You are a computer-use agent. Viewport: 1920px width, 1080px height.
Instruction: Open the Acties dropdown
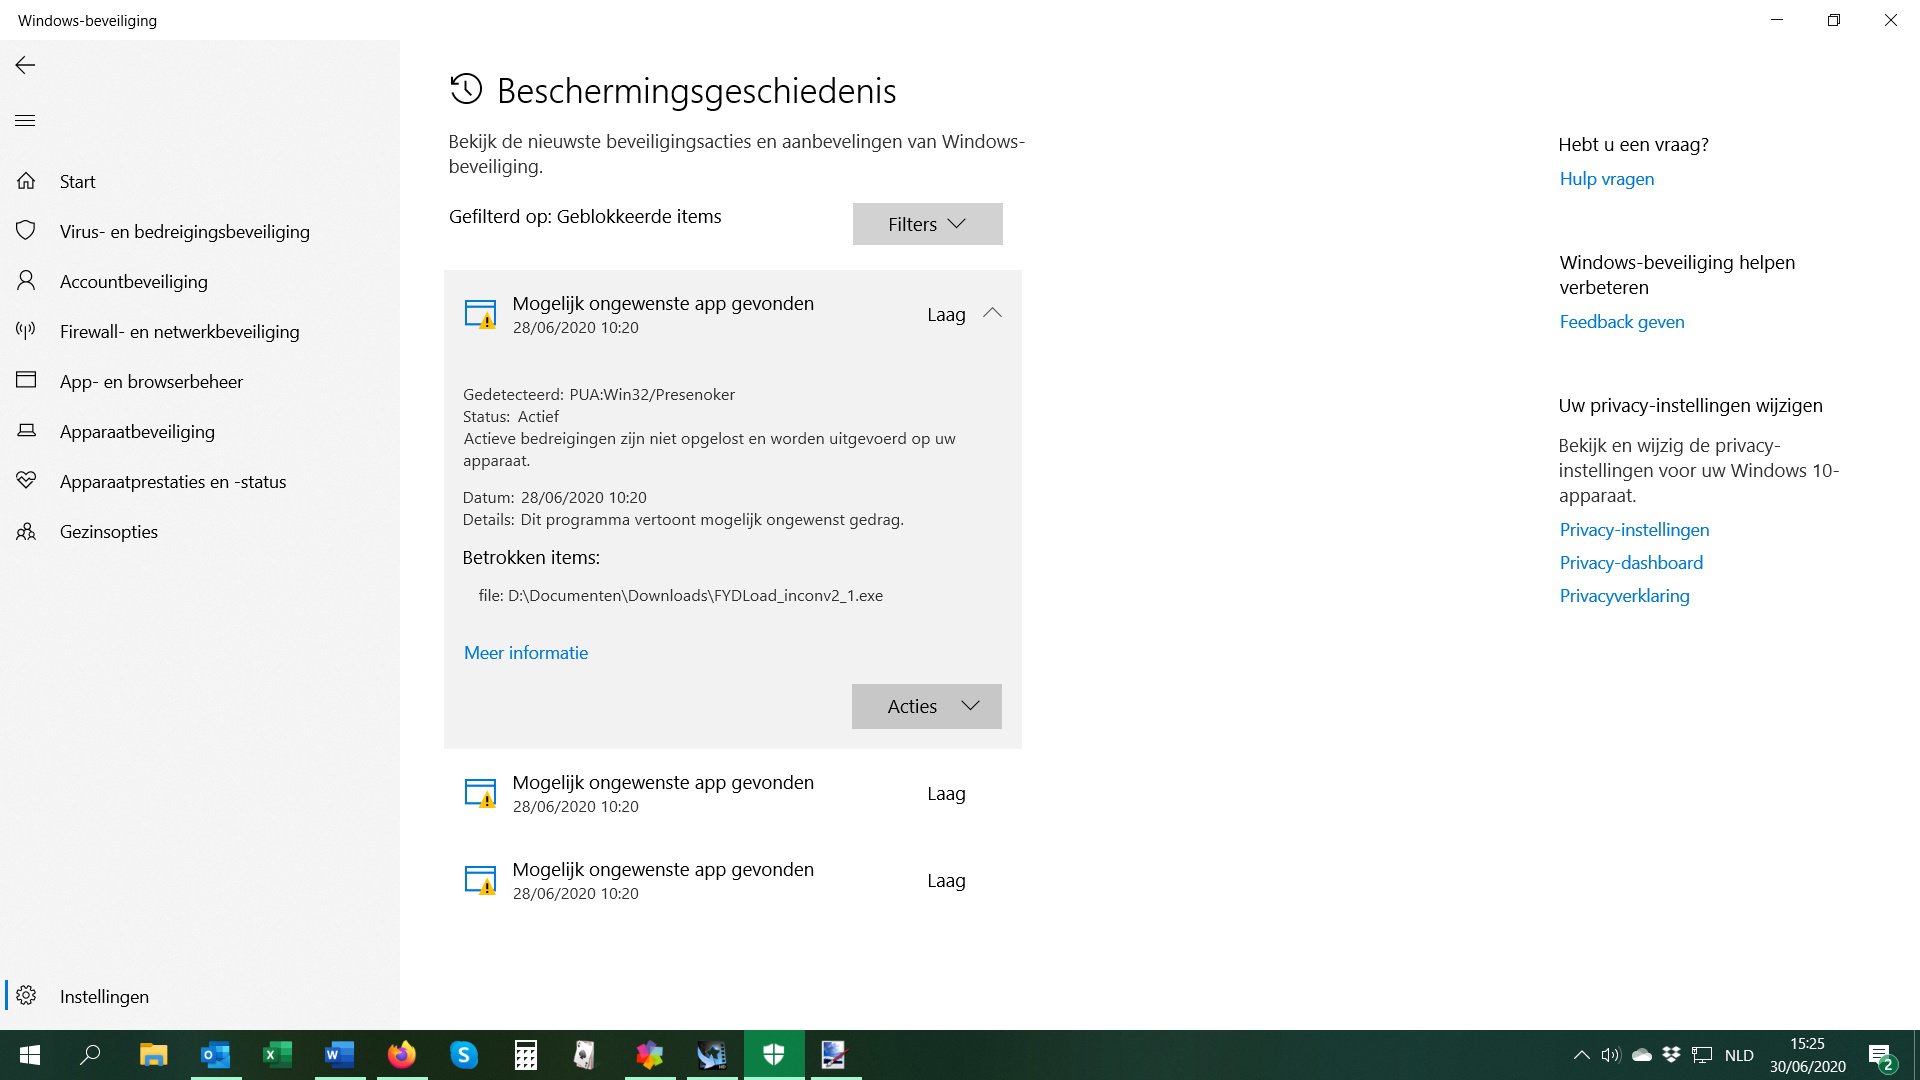click(926, 706)
